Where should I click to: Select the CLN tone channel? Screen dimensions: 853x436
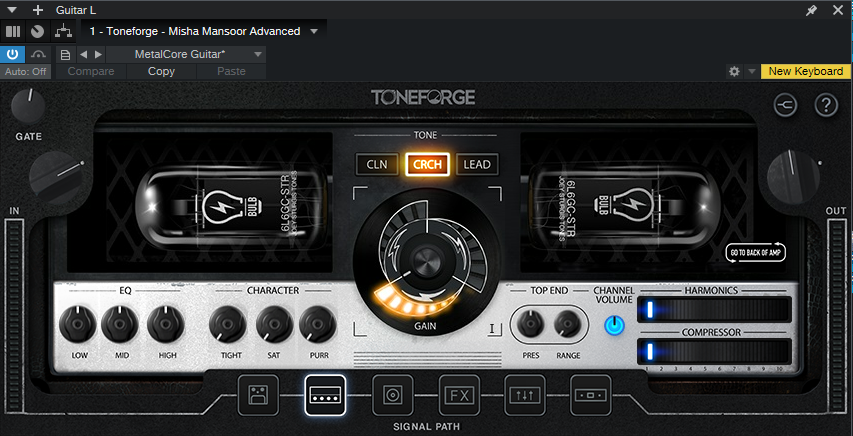(377, 164)
